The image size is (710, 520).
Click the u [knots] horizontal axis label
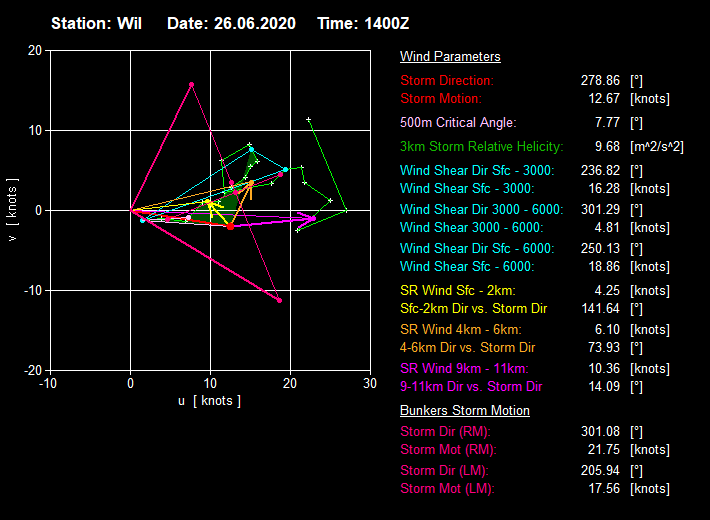pos(209,401)
